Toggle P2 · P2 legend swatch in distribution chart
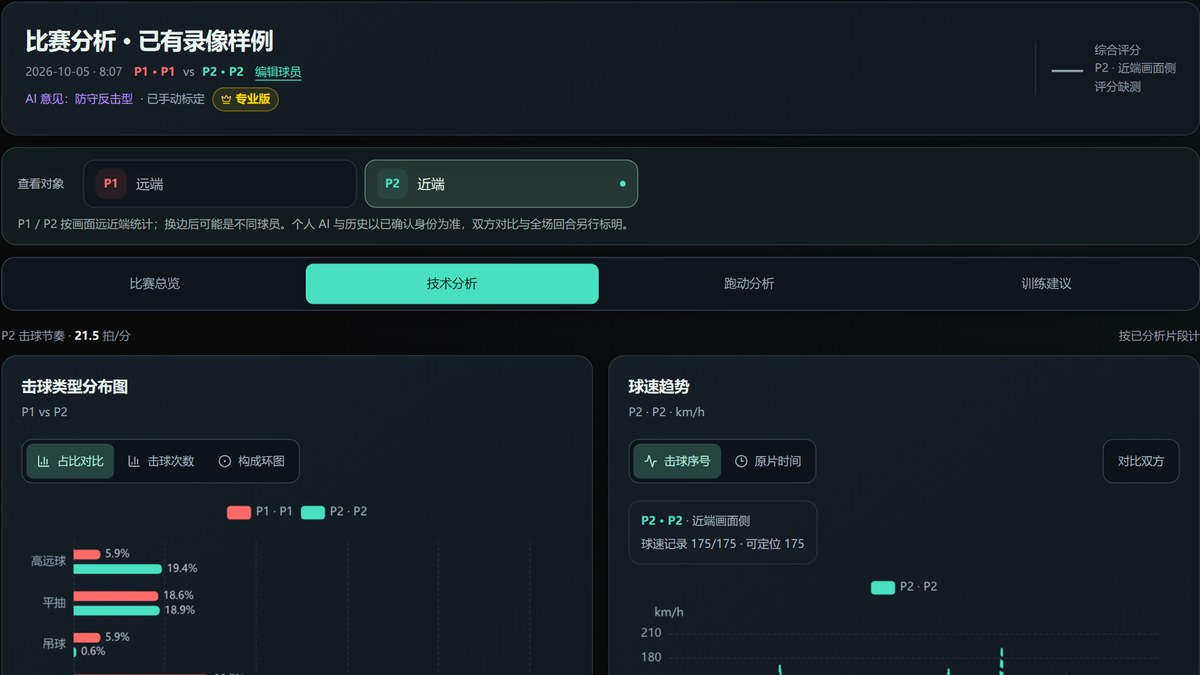The height and width of the screenshot is (675, 1200). [313, 512]
